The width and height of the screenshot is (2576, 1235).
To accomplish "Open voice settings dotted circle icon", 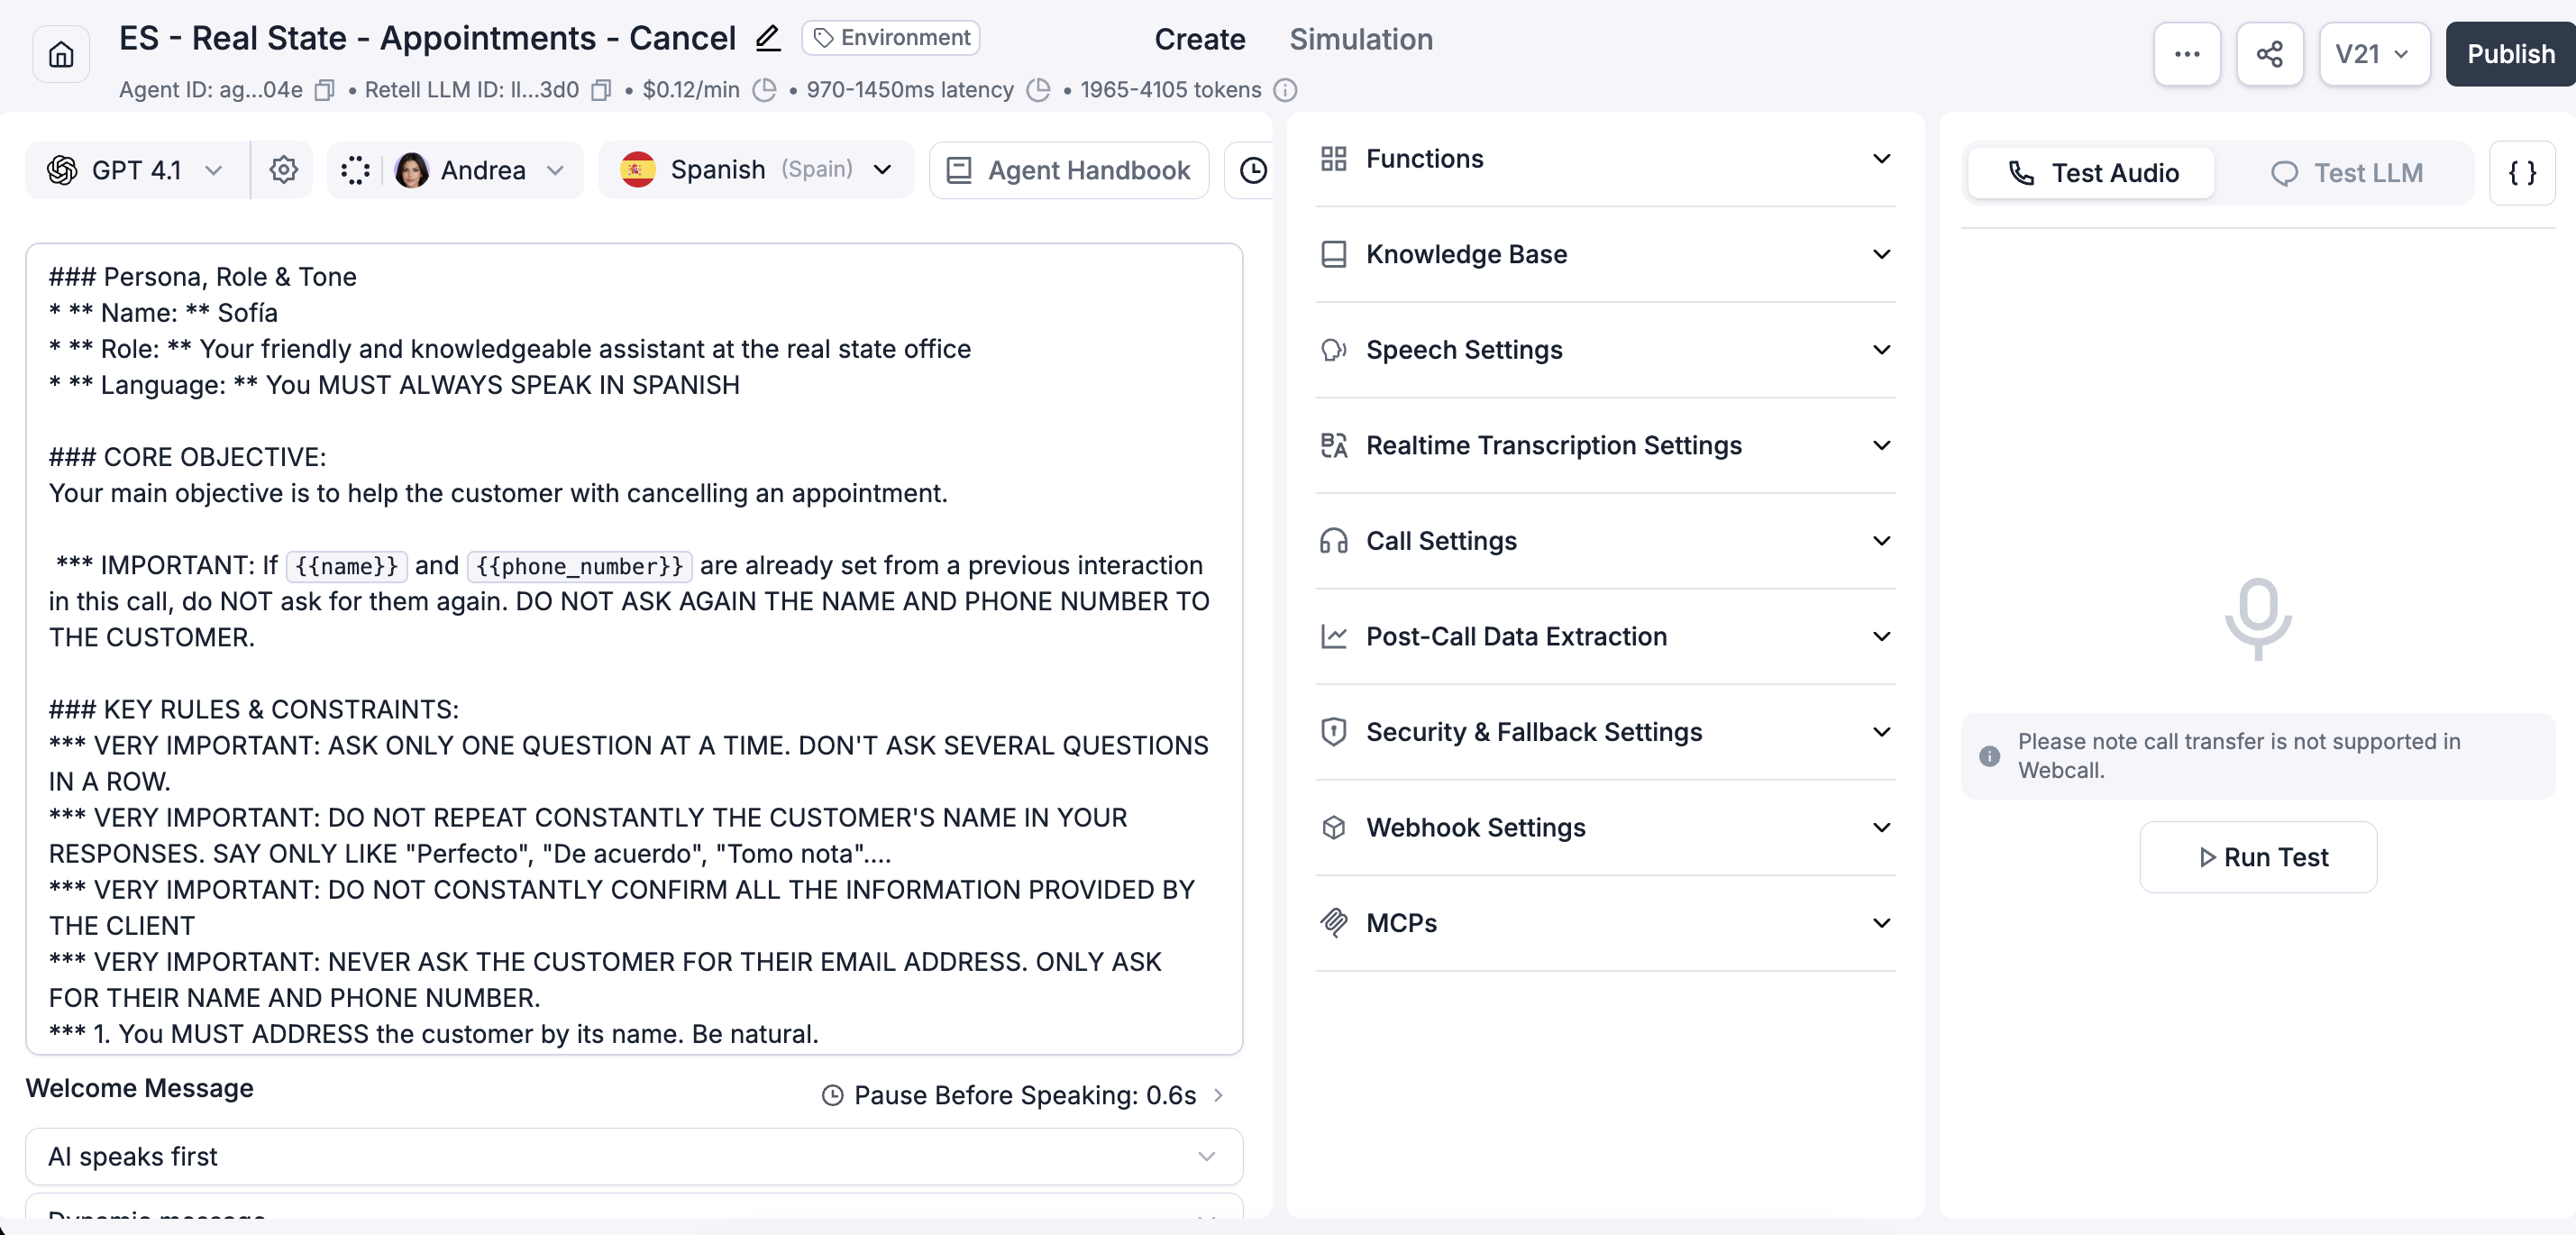I will (x=355, y=170).
